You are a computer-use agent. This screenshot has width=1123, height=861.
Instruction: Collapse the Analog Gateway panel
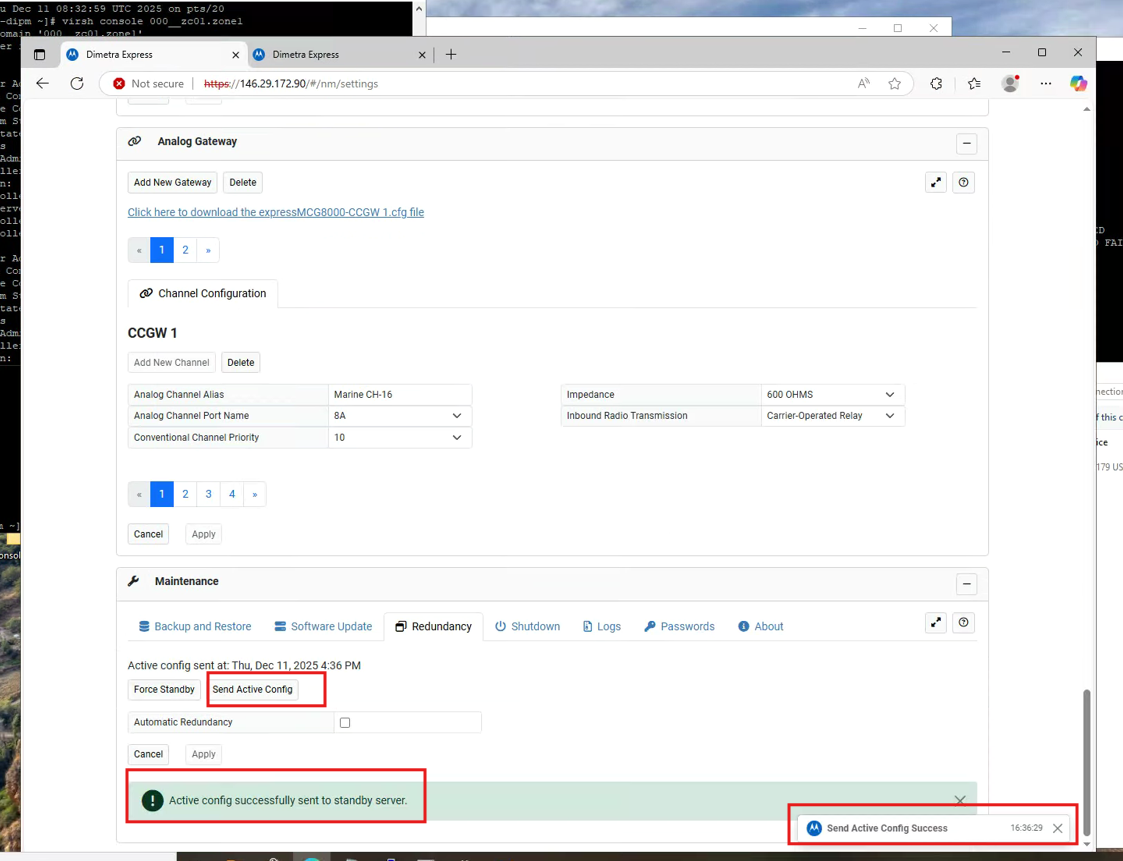pos(966,143)
